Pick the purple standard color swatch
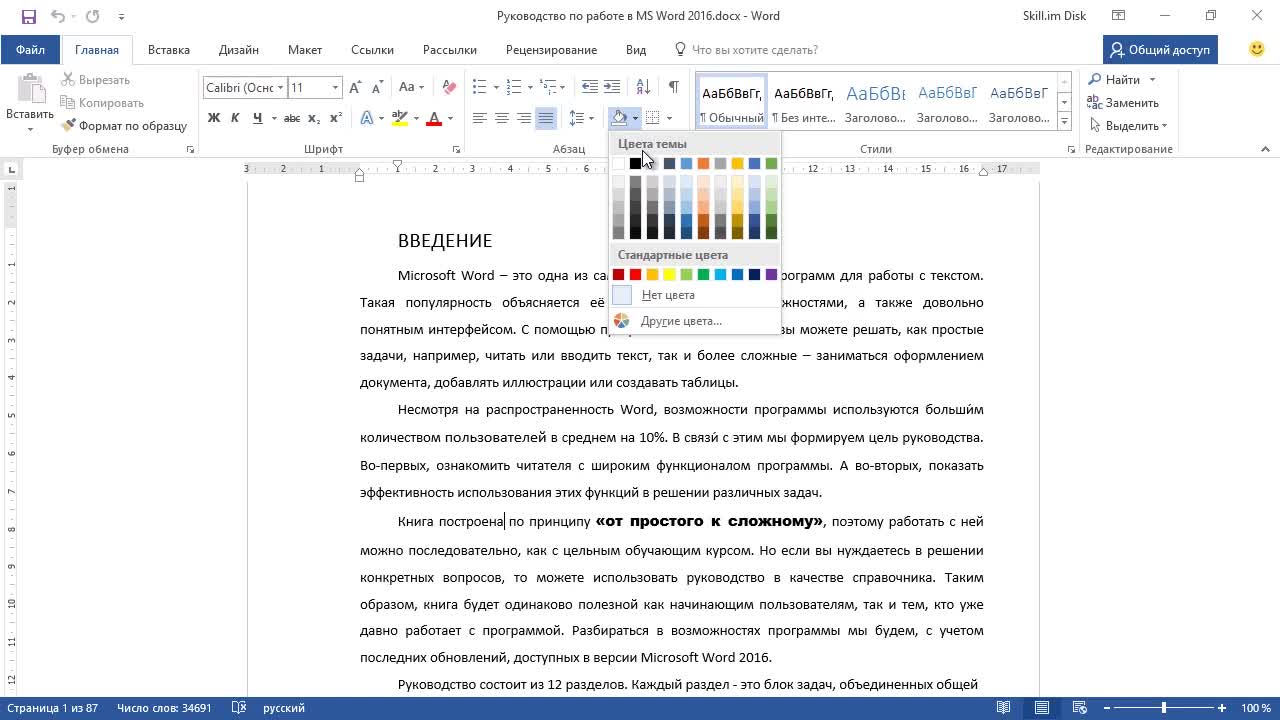The width and height of the screenshot is (1280, 720). [771, 275]
